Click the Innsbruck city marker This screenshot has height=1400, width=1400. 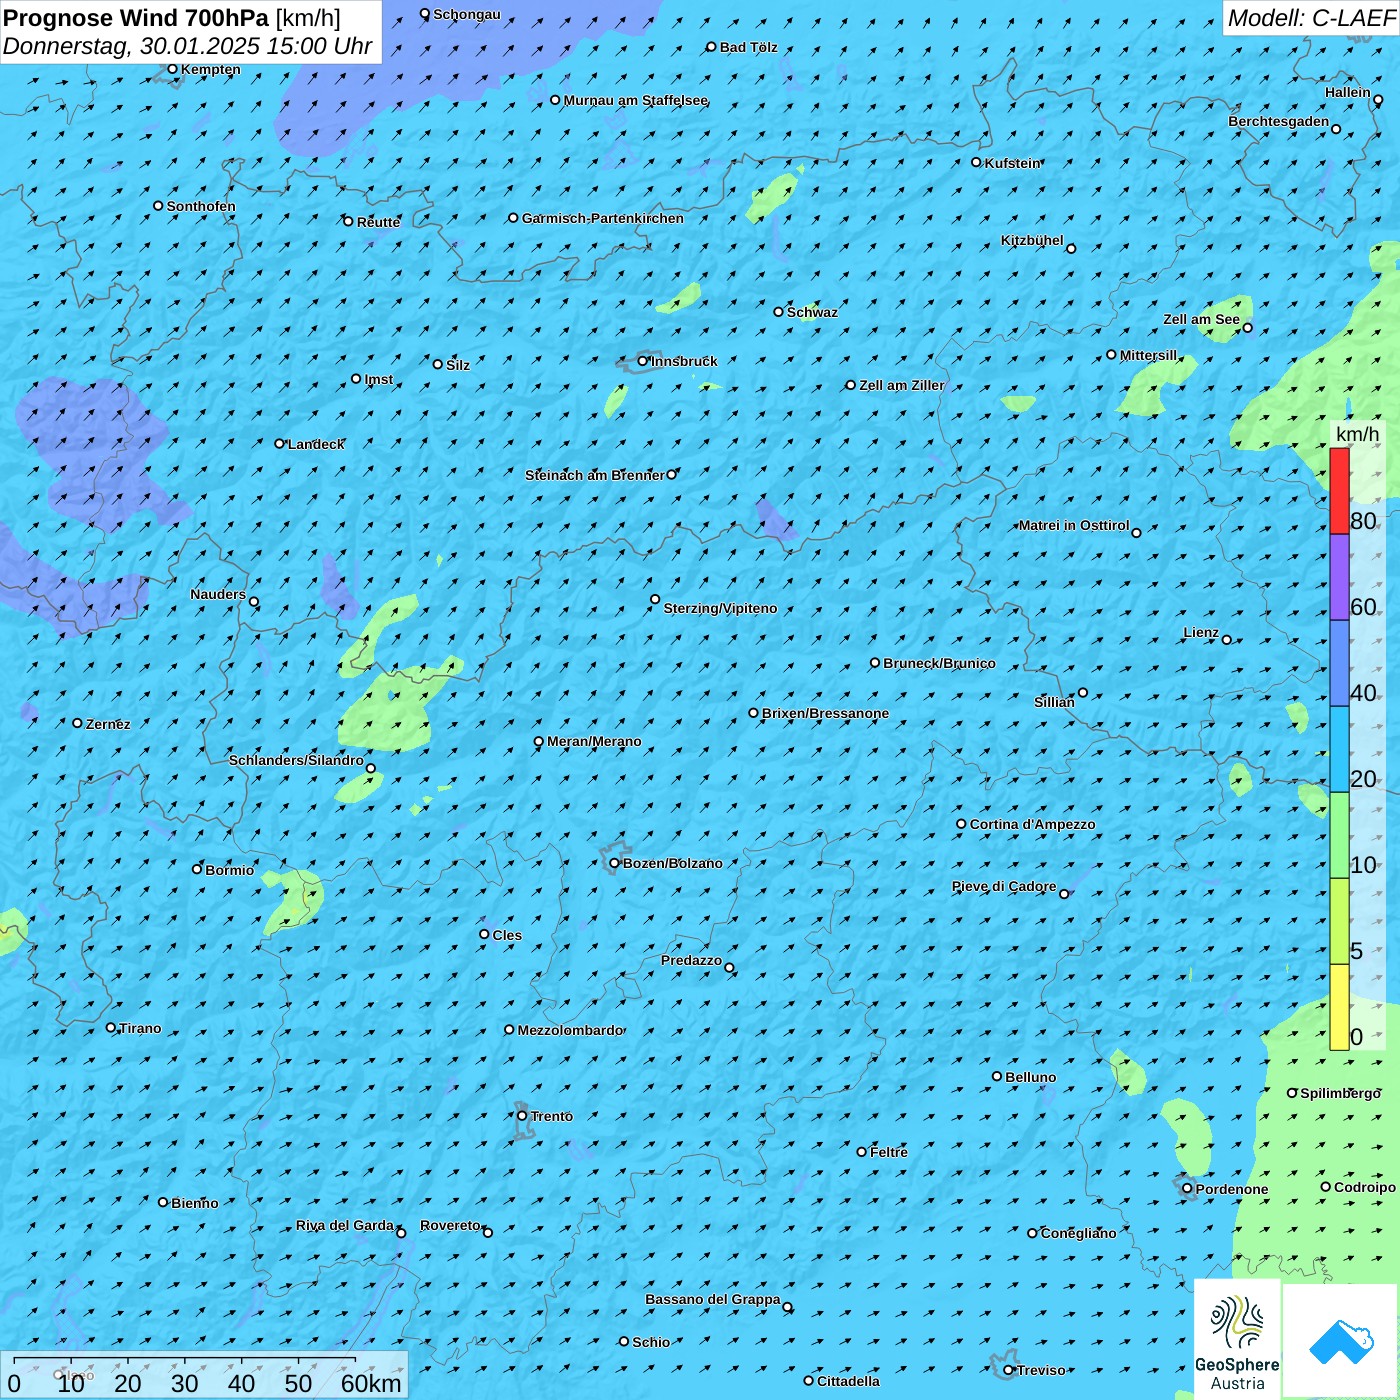643,361
